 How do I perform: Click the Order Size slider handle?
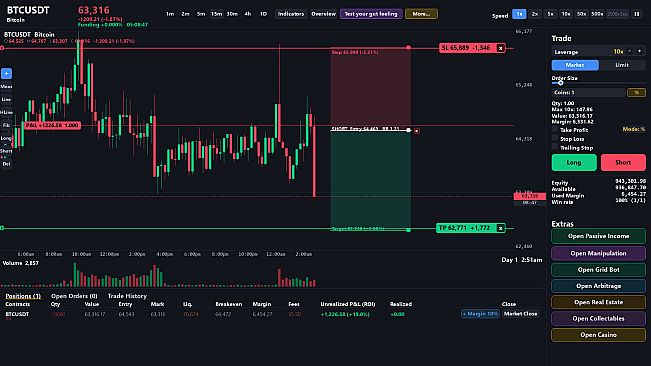tap(560, 83)
